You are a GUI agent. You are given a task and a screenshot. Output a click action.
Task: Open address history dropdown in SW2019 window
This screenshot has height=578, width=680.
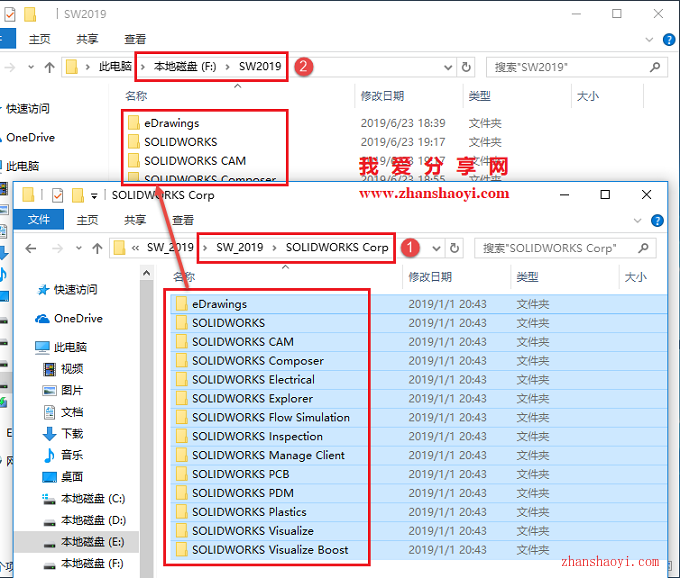point(448,68)
